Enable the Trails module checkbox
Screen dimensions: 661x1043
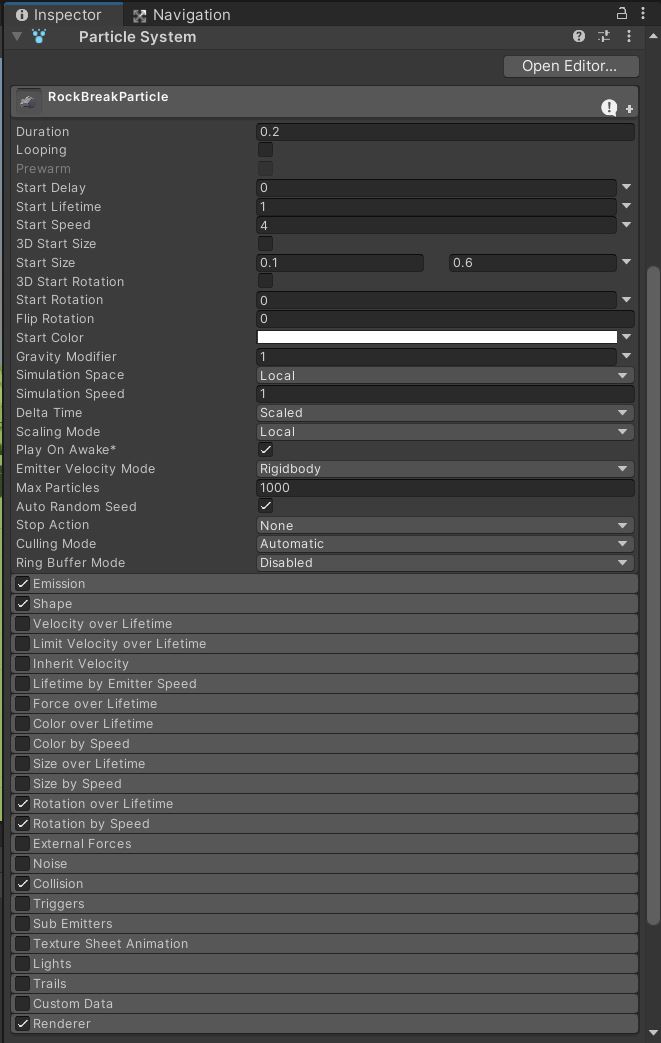(x=23, y=983)
